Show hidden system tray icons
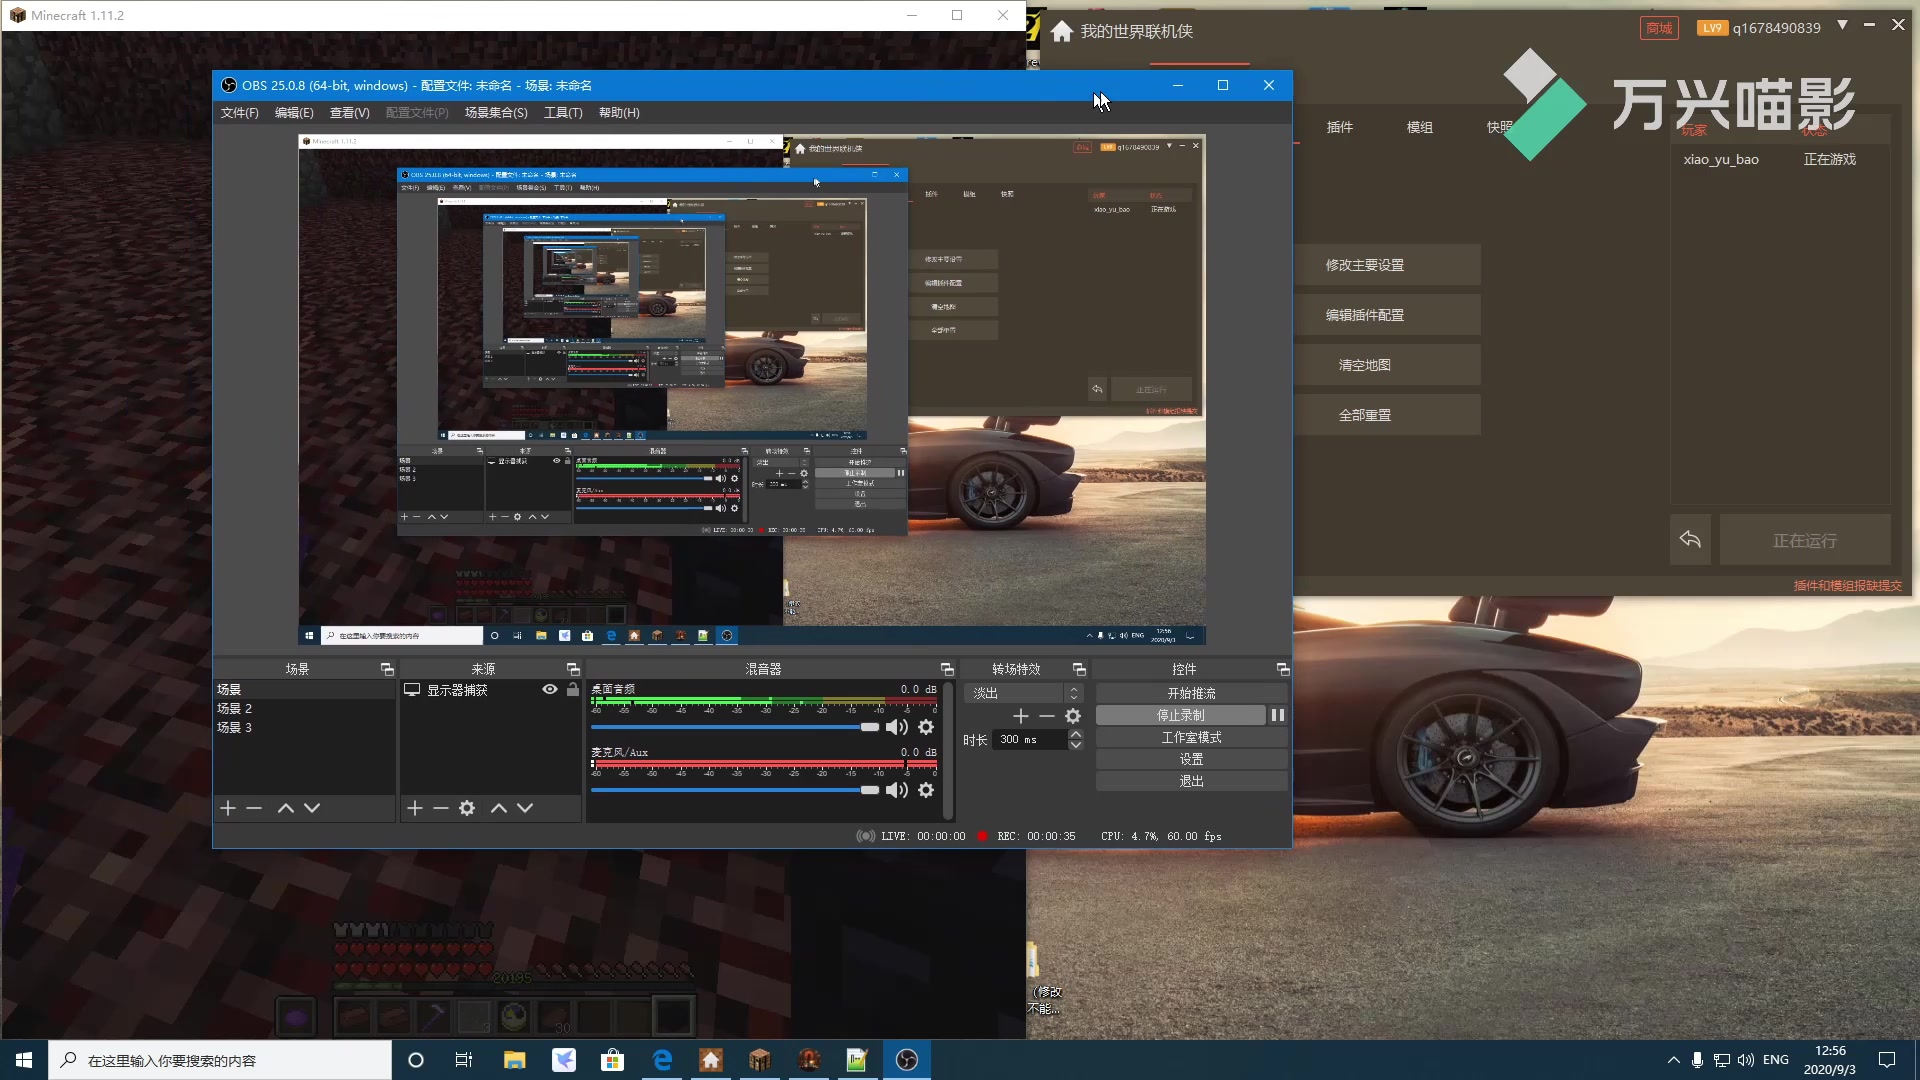This screenshot has width=1920, height=1080. [1673, 1060]
